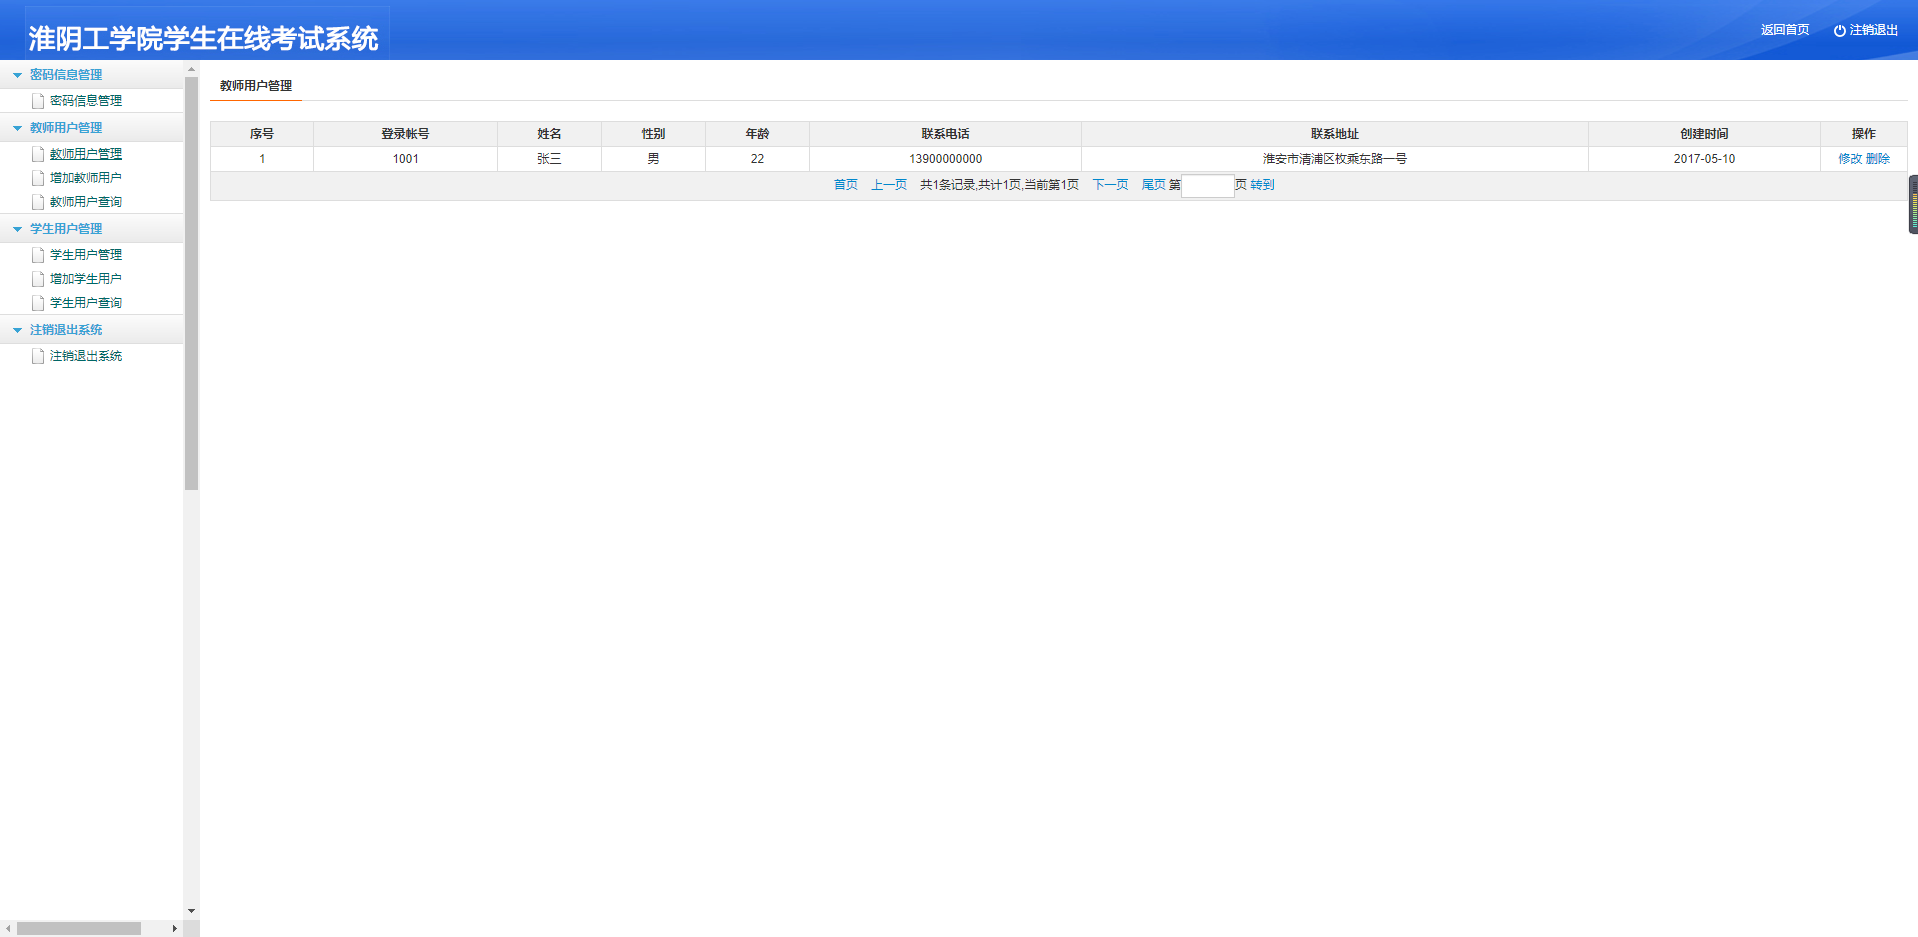Open 密码信息管理 in the sidebar tree
This screenshot has width=1918, height=937.
[86, 101]
